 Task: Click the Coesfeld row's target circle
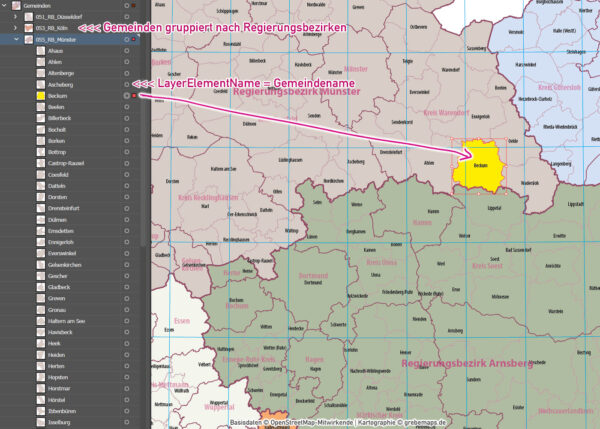pyautogui.click(x=127, y=175)
